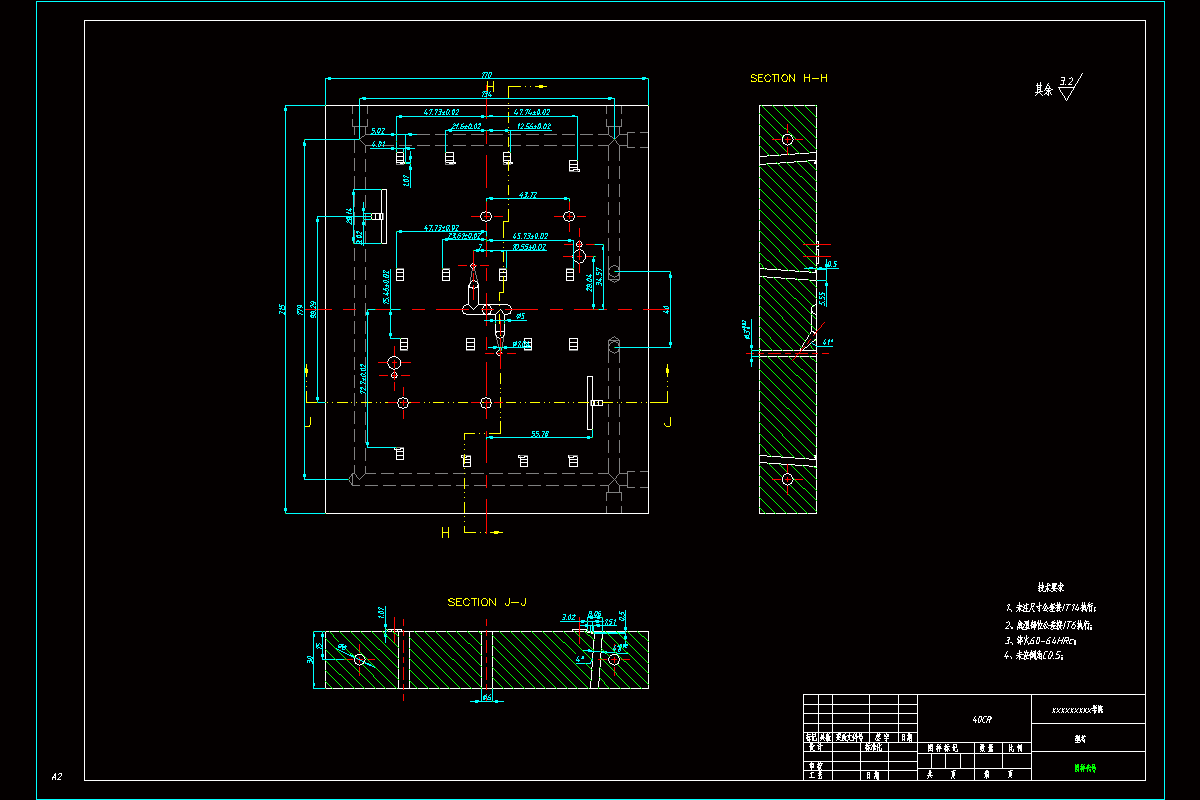Click the left-hand yellow 'J' section label
1200x800 pixels.
click(309, 422)
